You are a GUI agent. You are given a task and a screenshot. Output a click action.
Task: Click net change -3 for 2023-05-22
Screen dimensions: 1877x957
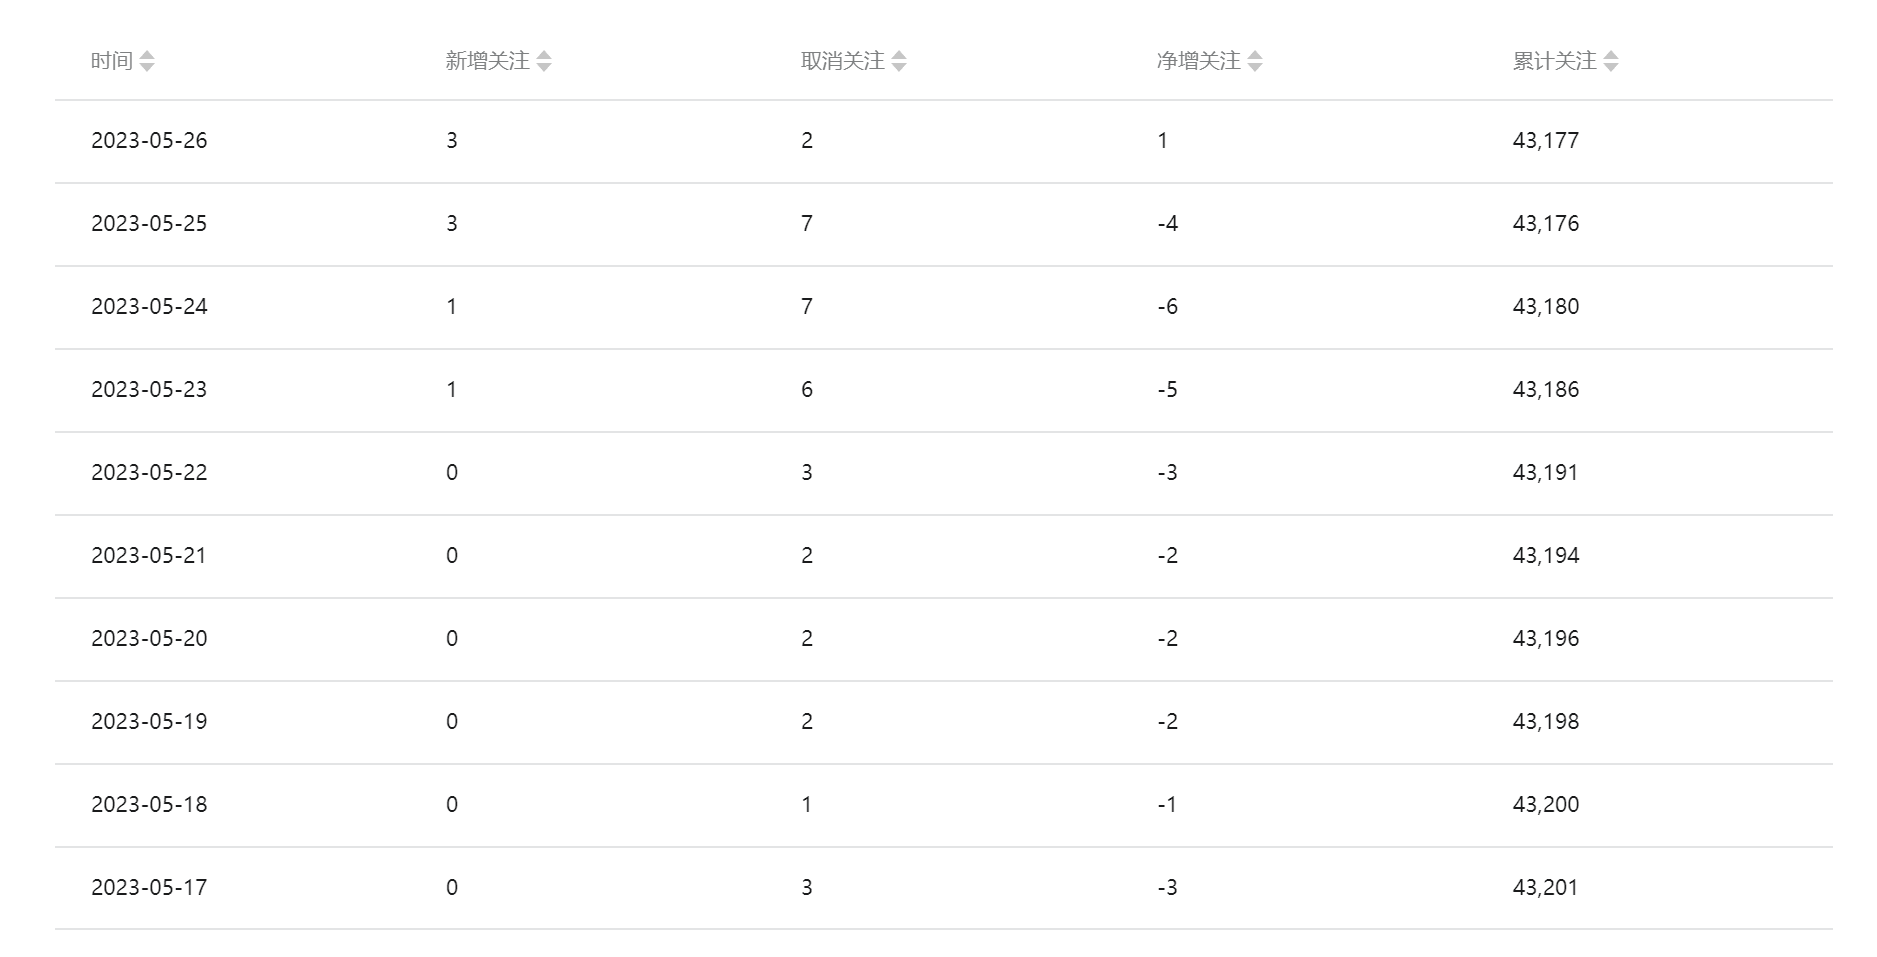[1167, 473]
